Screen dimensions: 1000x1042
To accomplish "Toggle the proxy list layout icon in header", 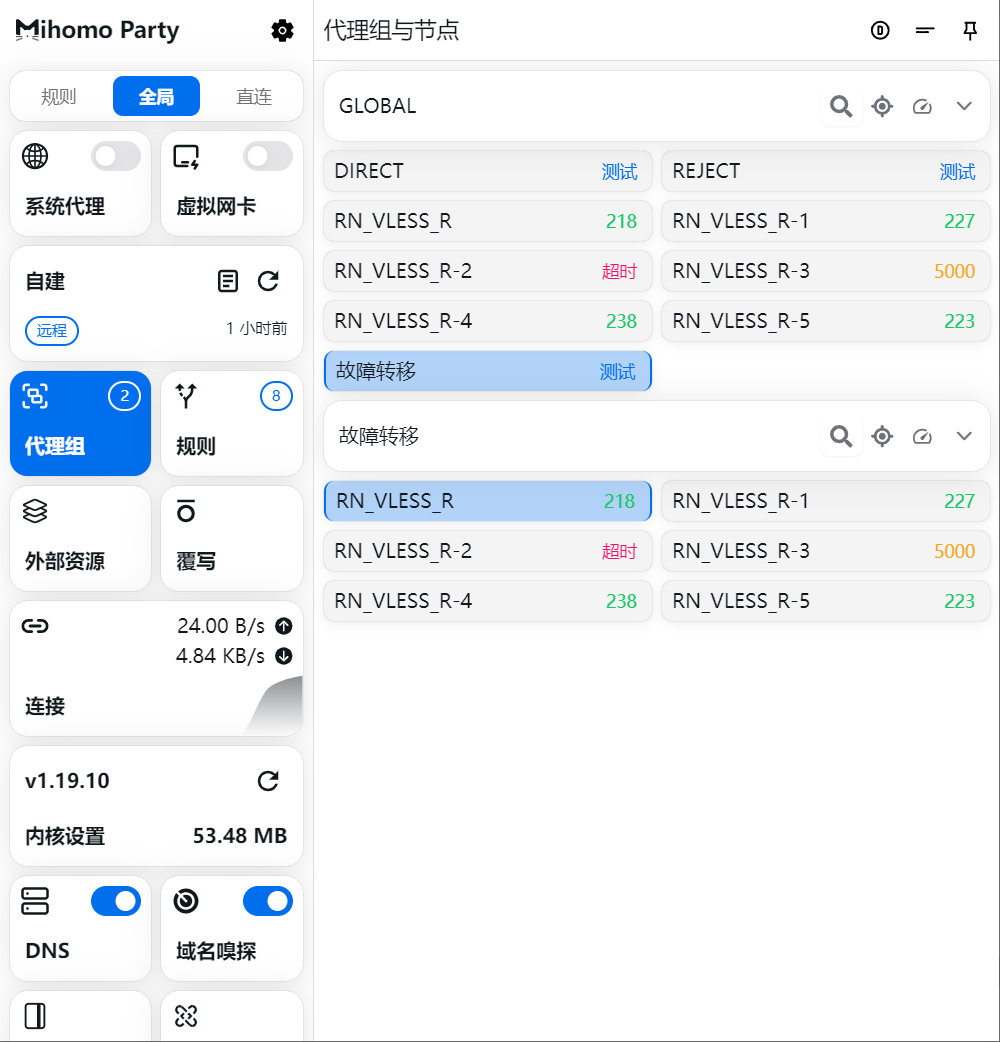I will pos(925,31).
